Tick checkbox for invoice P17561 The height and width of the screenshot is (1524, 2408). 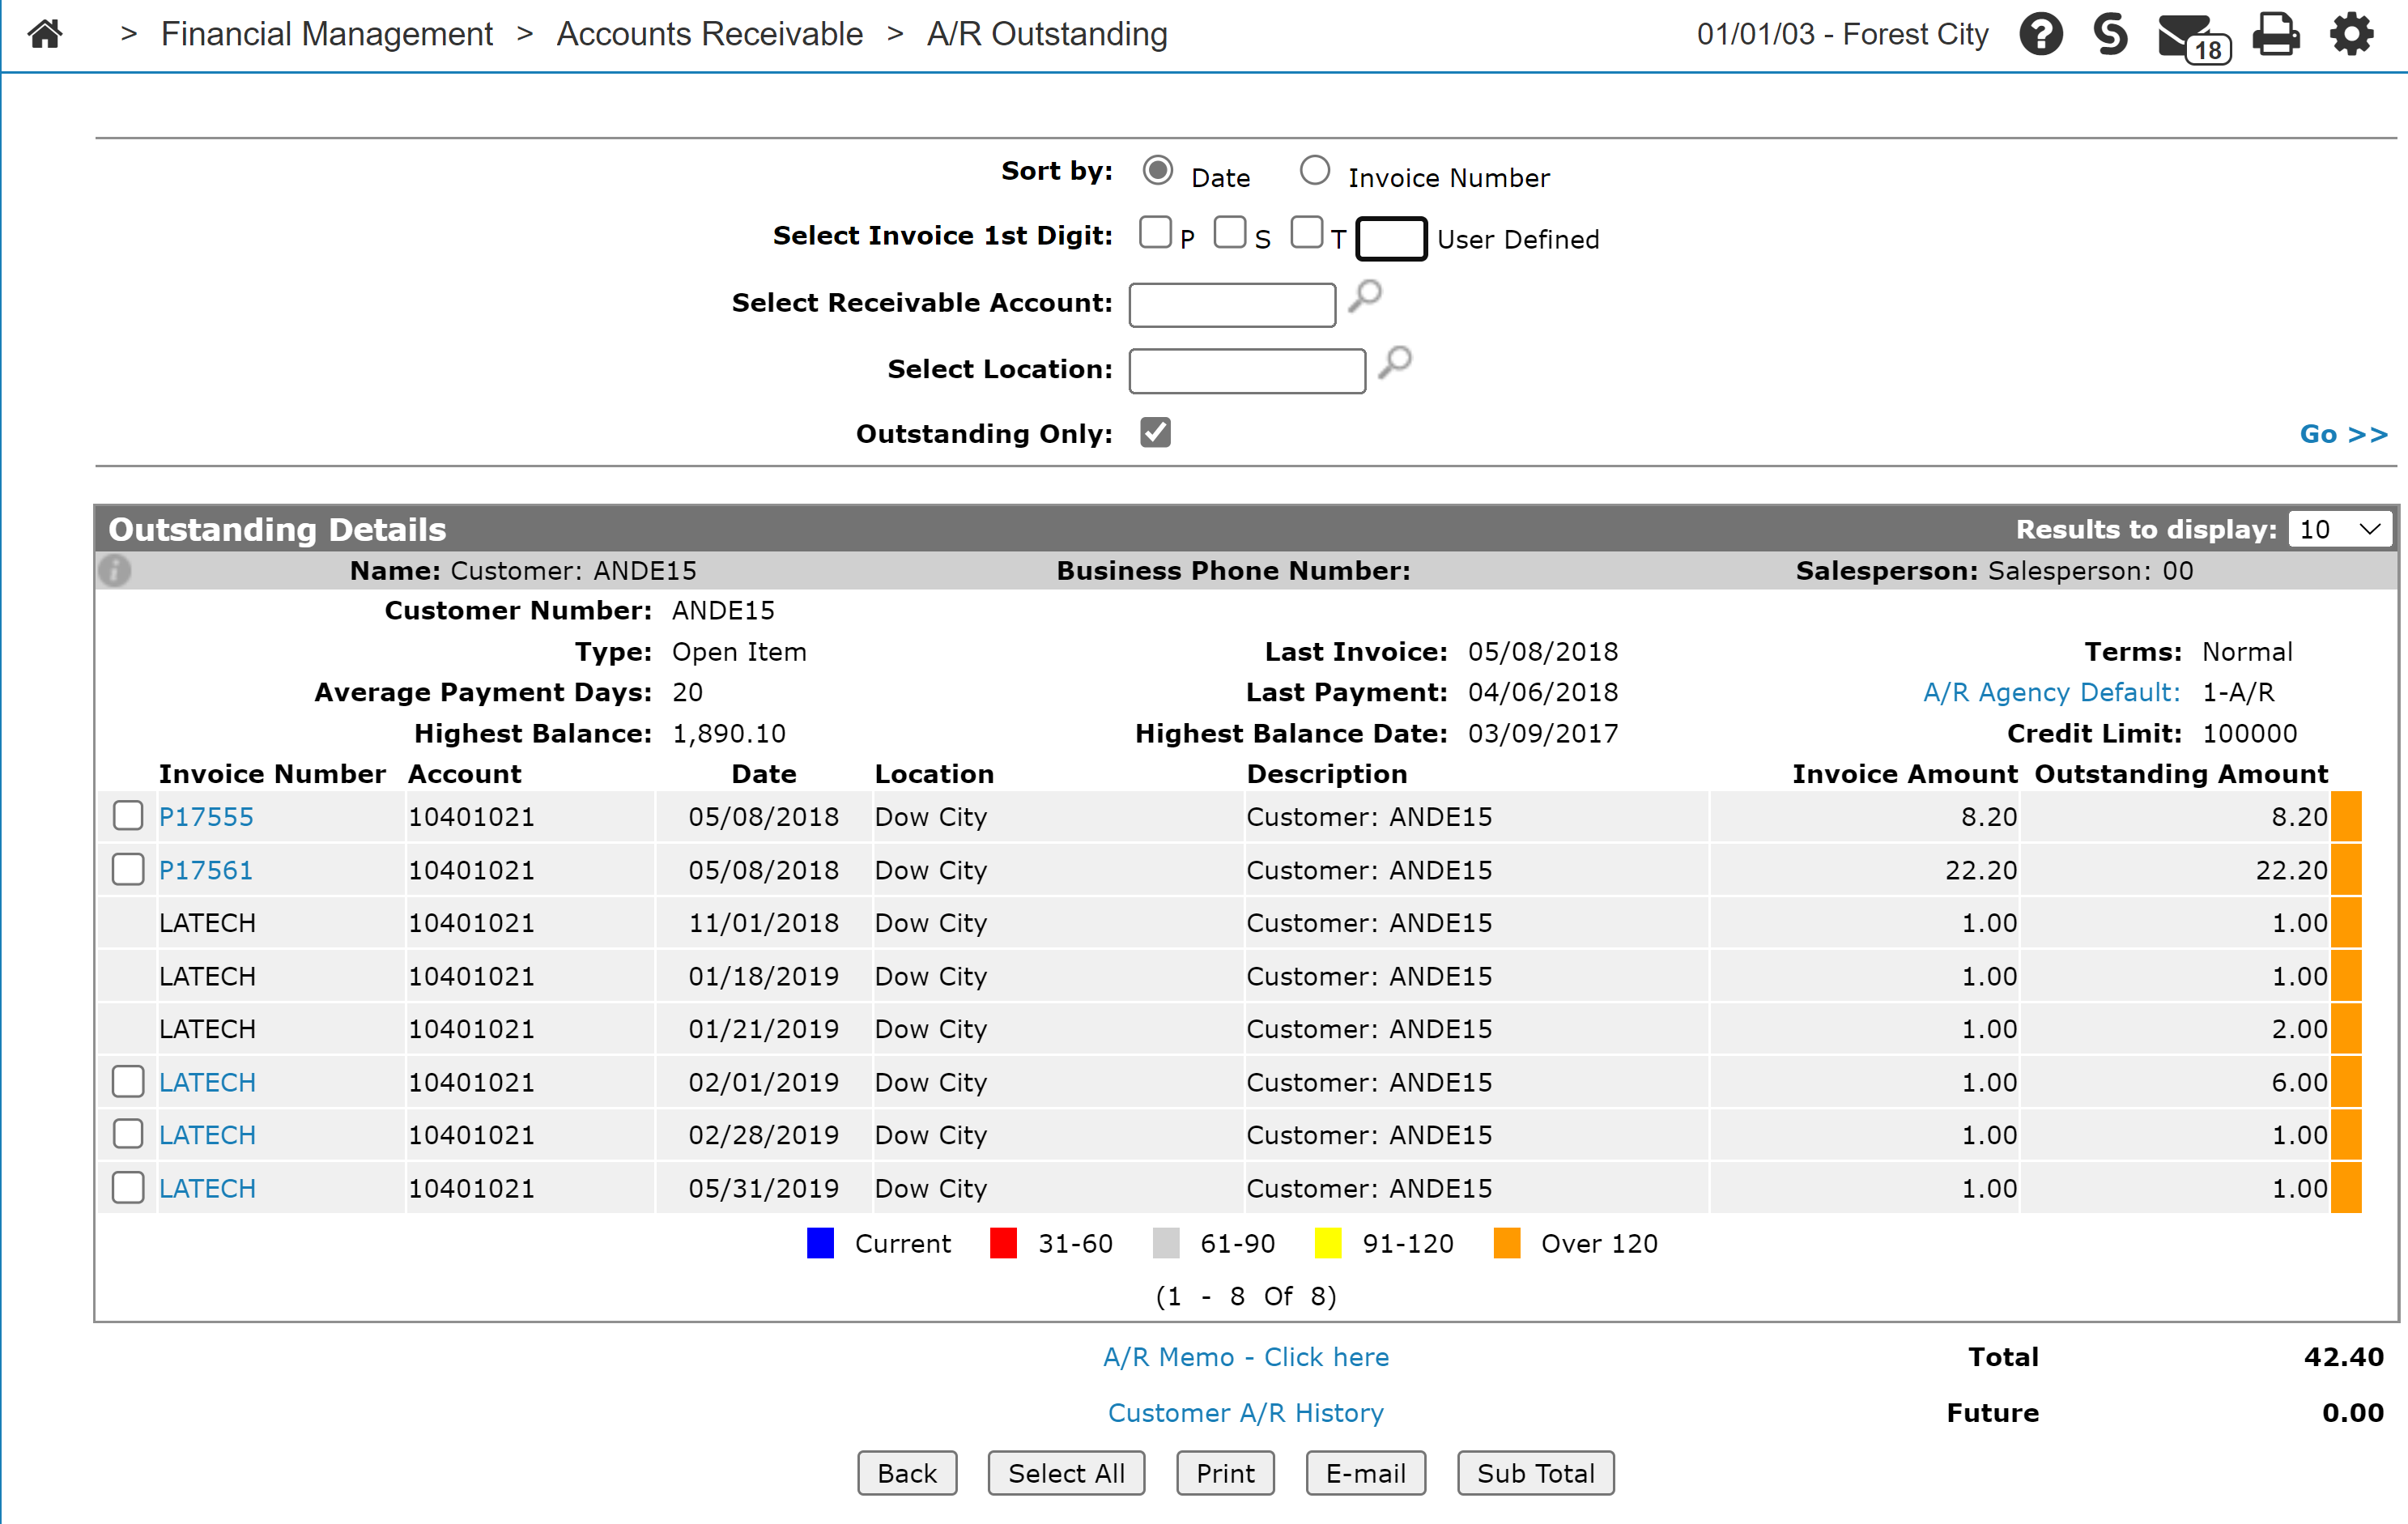128,869
